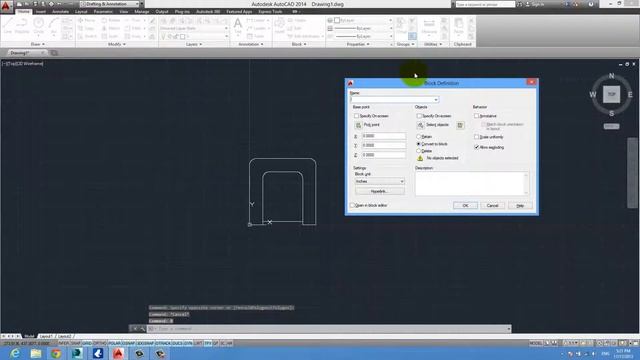The width and height of the screenshot is (640, 360).
Task: Check Specify On-screen under Base point
Action: point(356,116)
